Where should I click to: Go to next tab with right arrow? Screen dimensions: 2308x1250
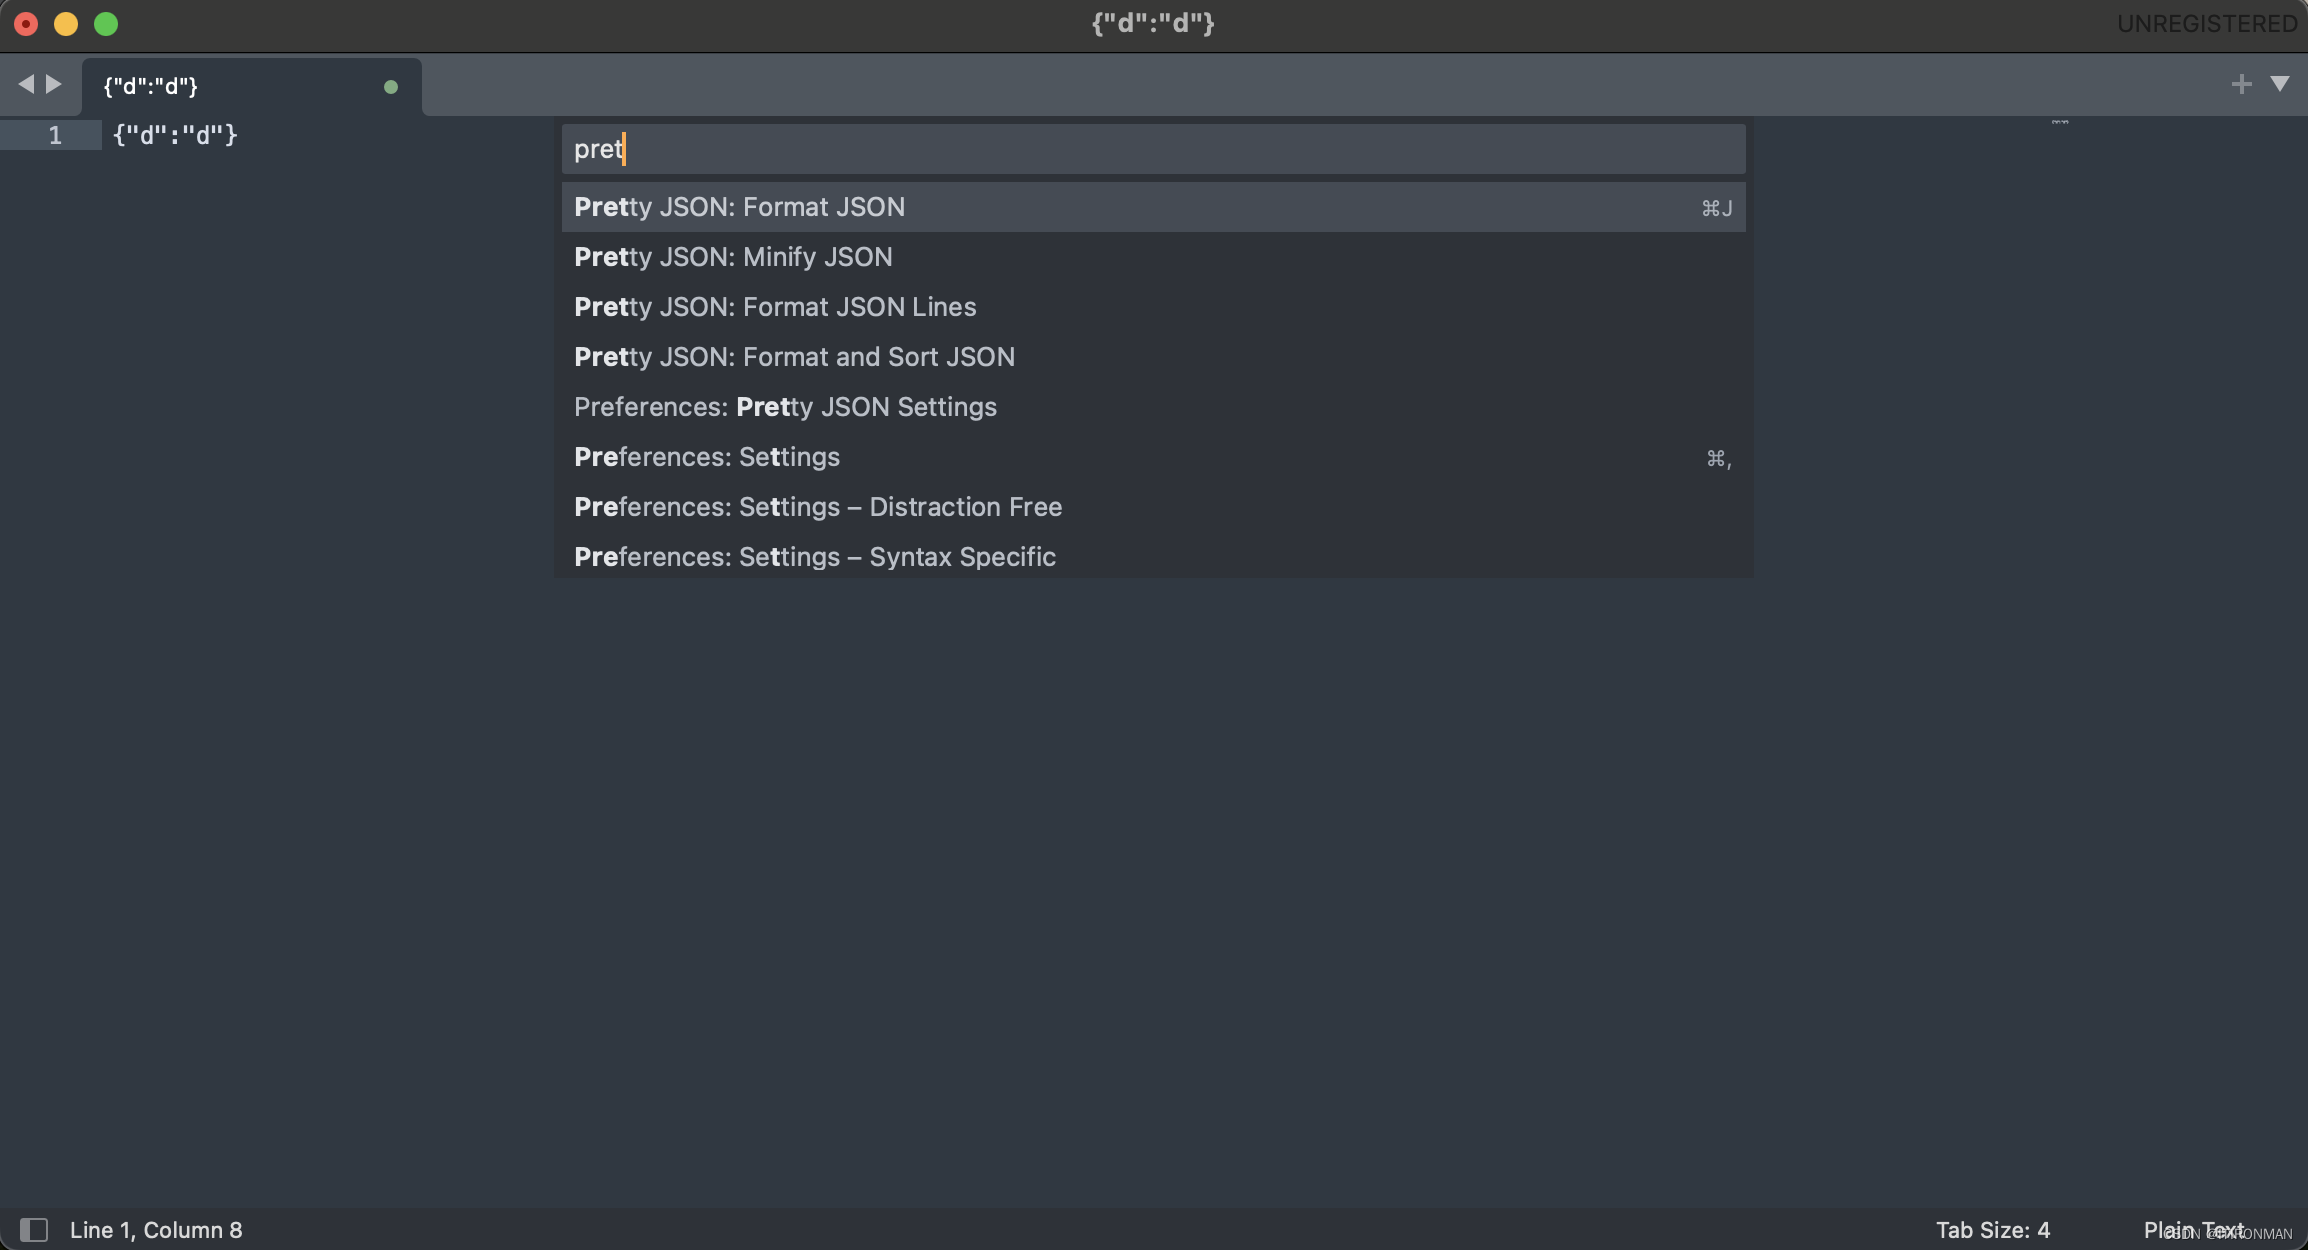pos(54,84)
